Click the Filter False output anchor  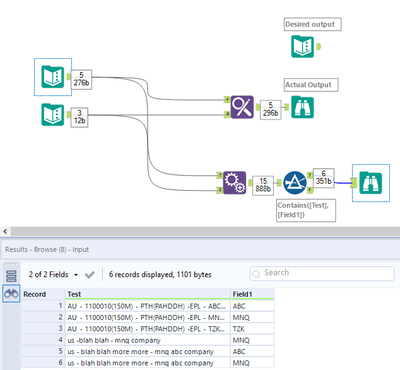coord(310,190)
